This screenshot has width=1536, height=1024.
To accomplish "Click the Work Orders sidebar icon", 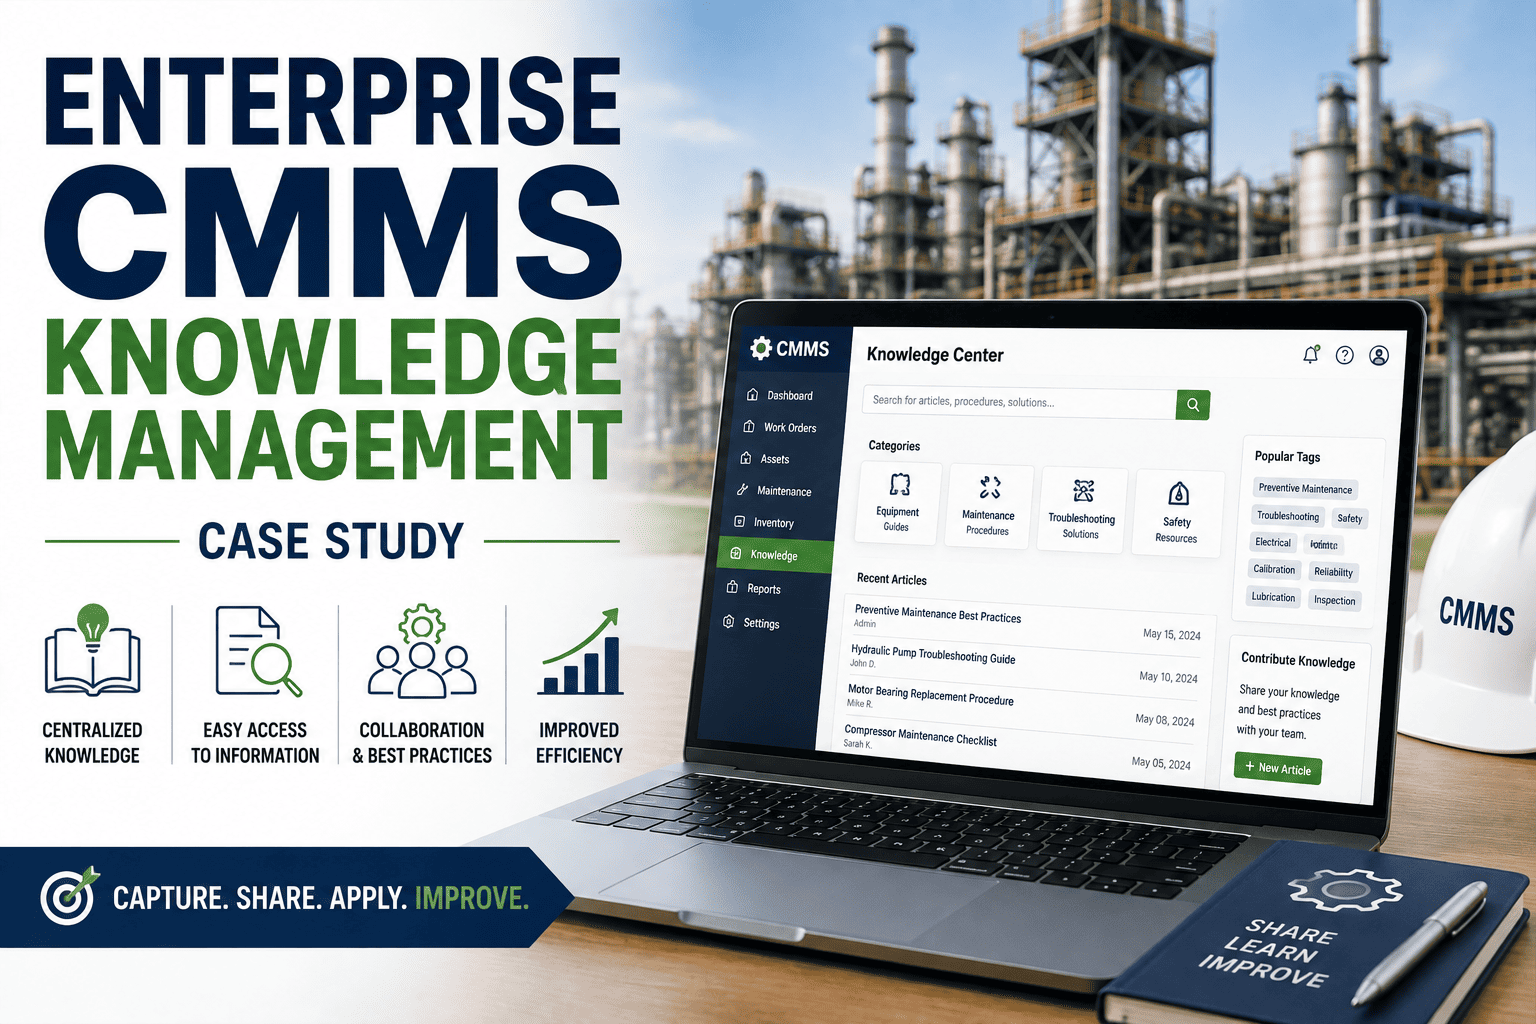I will [749, 426].
